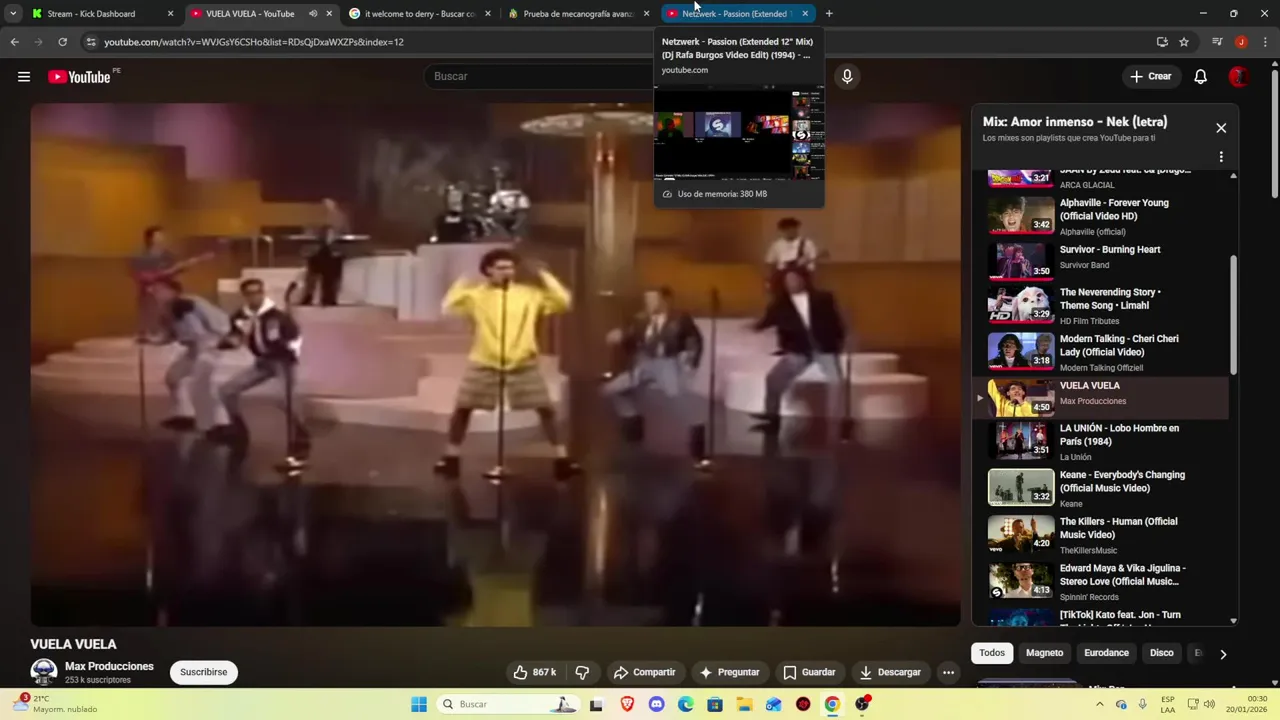The height and width of the screenshot is (720, 1280).
Task: Open a new browser tab
Action: [829, 14]
